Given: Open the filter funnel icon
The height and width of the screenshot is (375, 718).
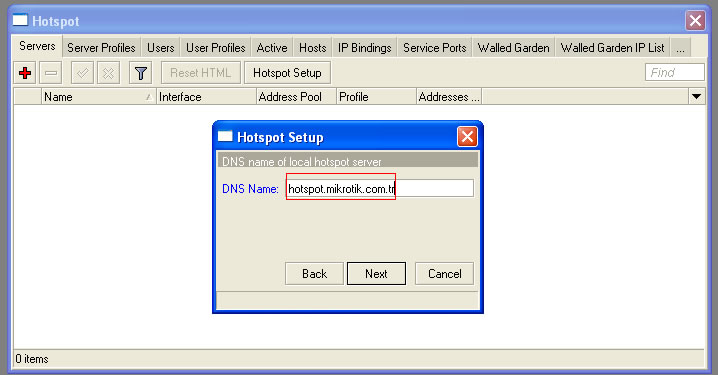Looking at the screenshot, I should [141, 73].
